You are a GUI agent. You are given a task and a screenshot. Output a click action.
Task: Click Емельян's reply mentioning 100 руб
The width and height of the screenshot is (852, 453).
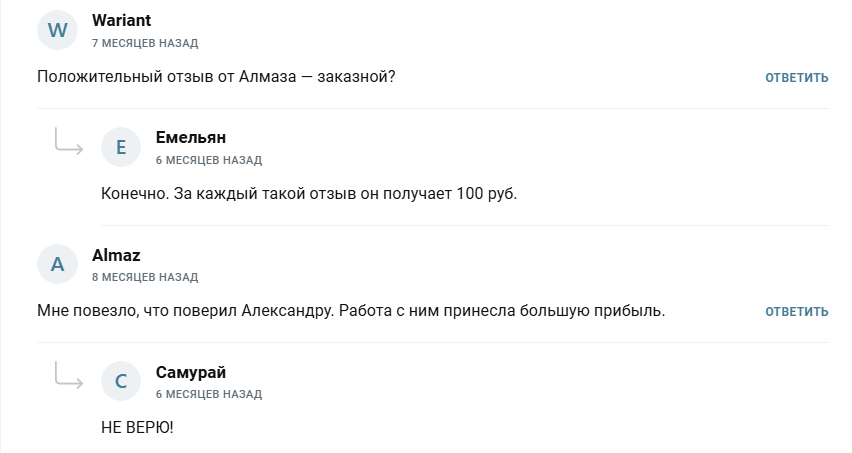pyautogui.click(x=309, y=192)
